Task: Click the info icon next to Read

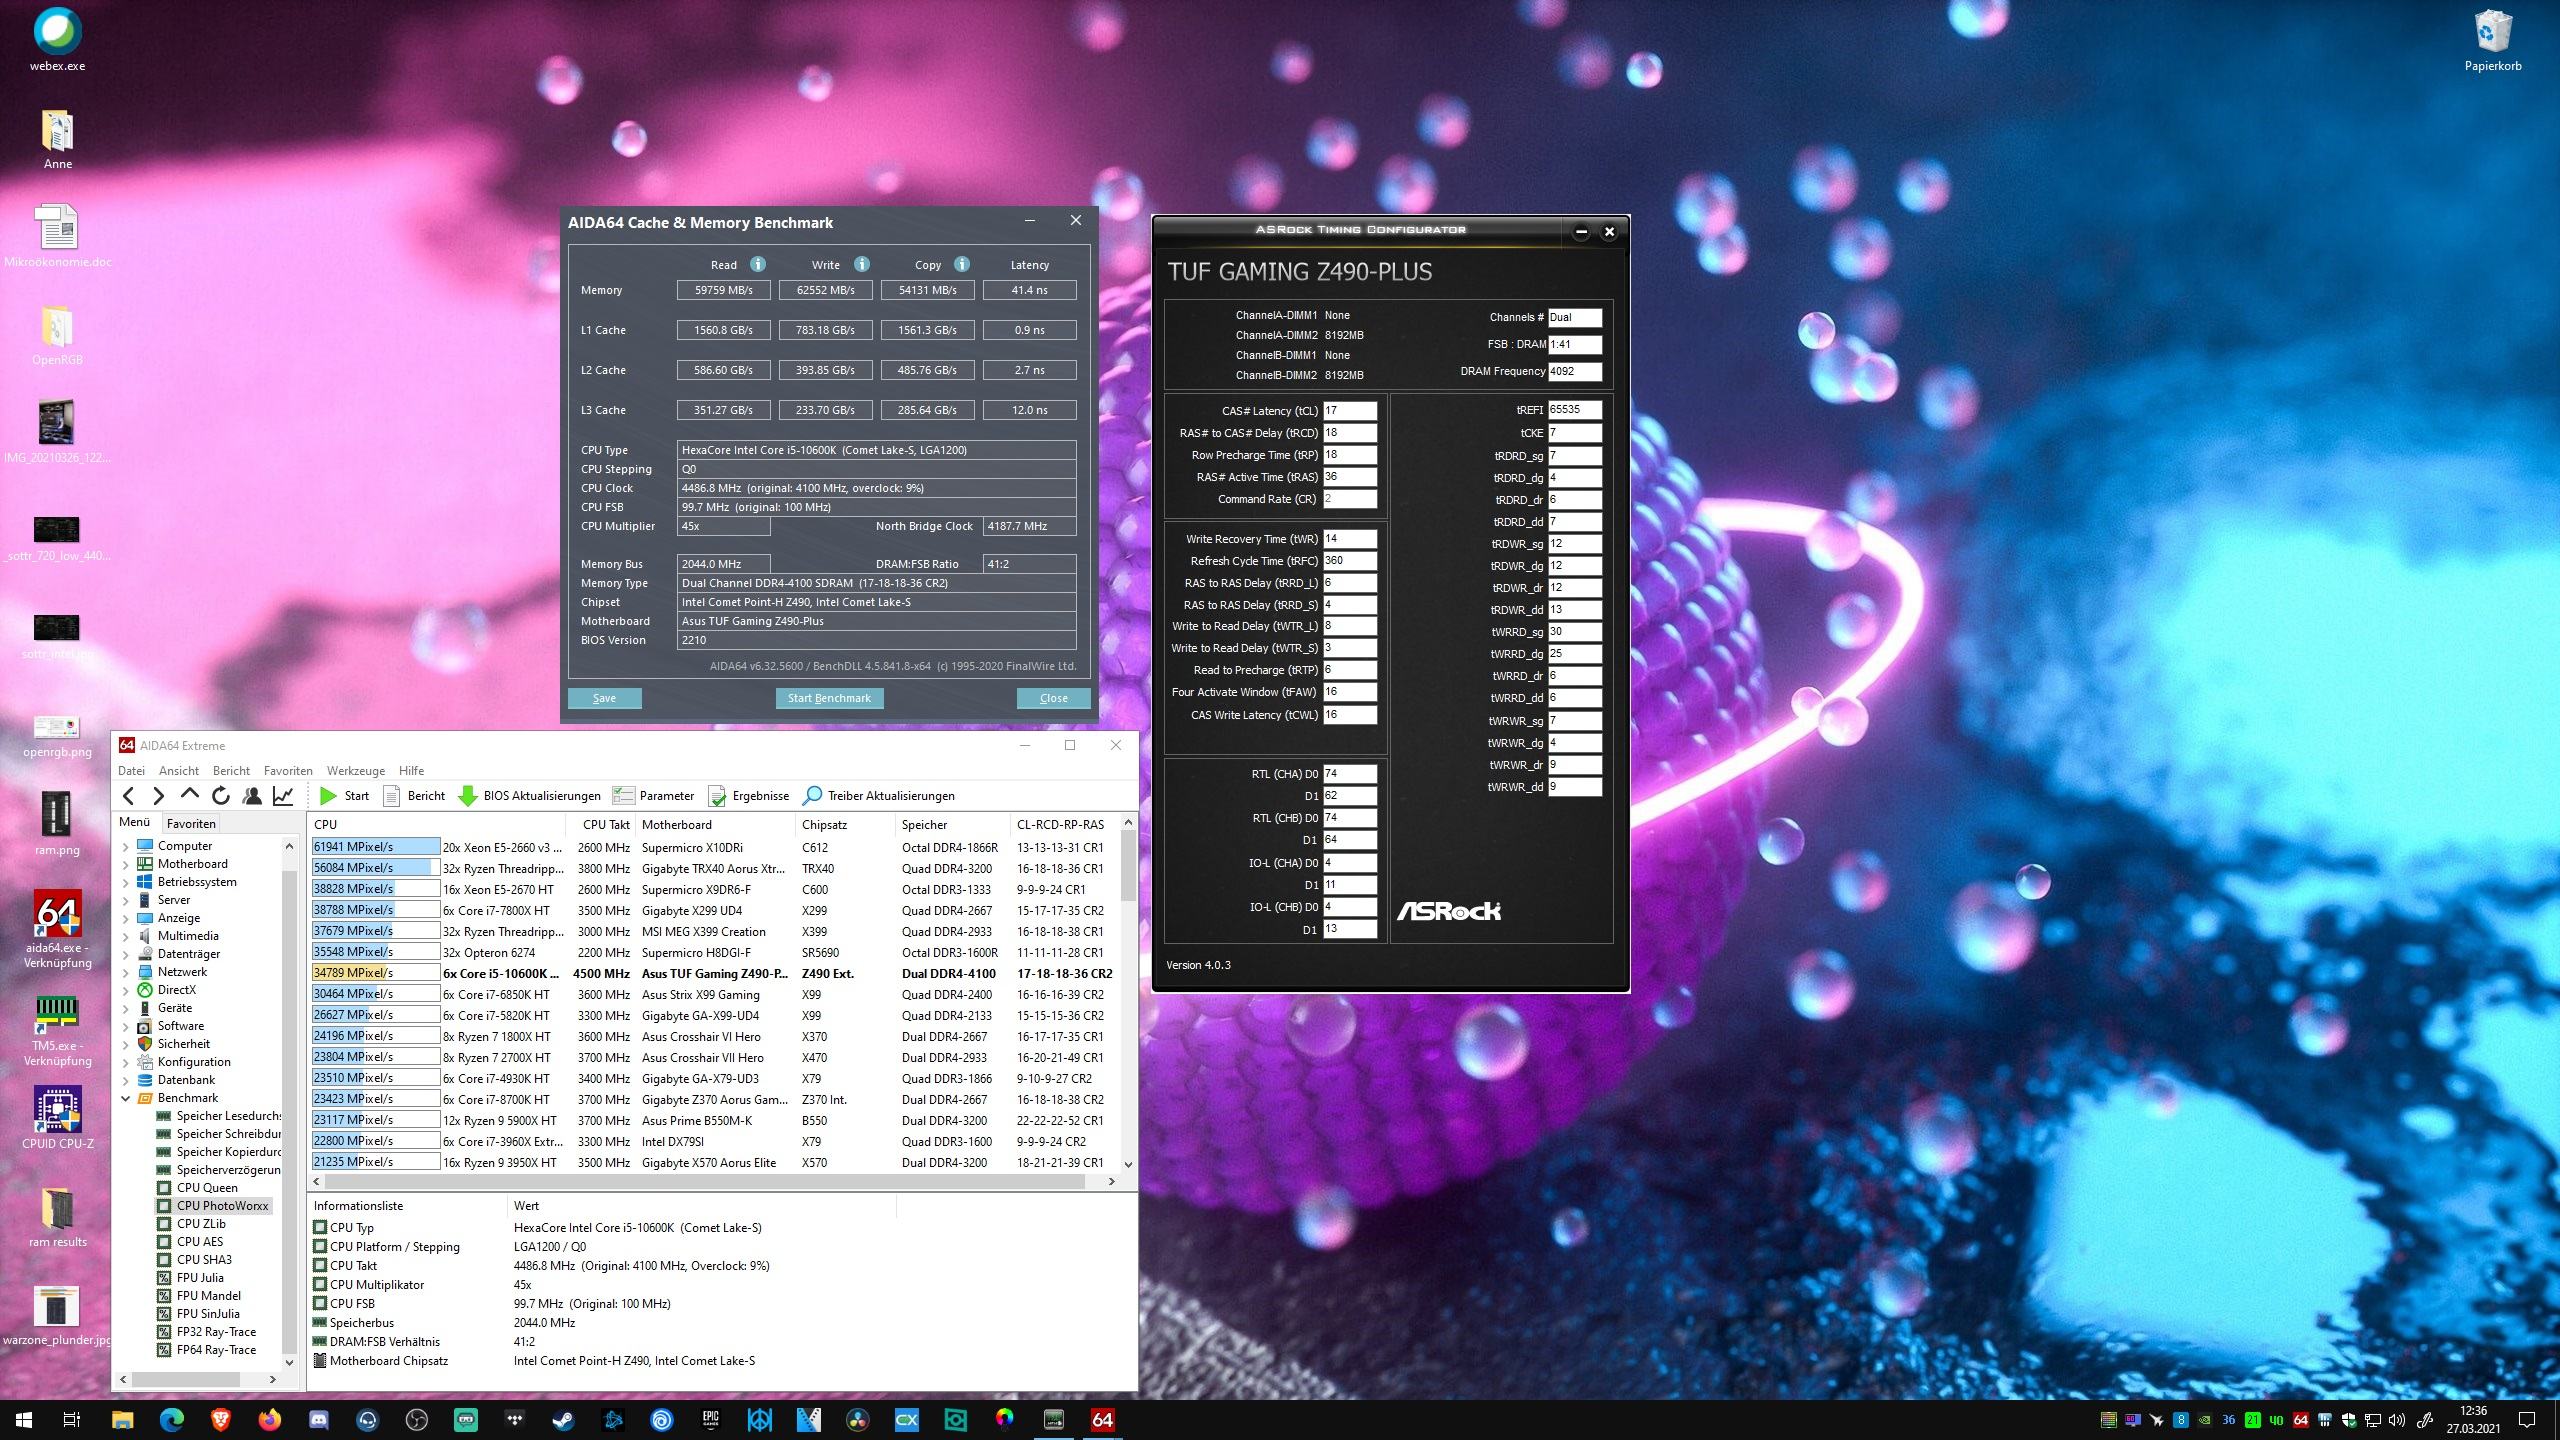Action: coord(758,265)
